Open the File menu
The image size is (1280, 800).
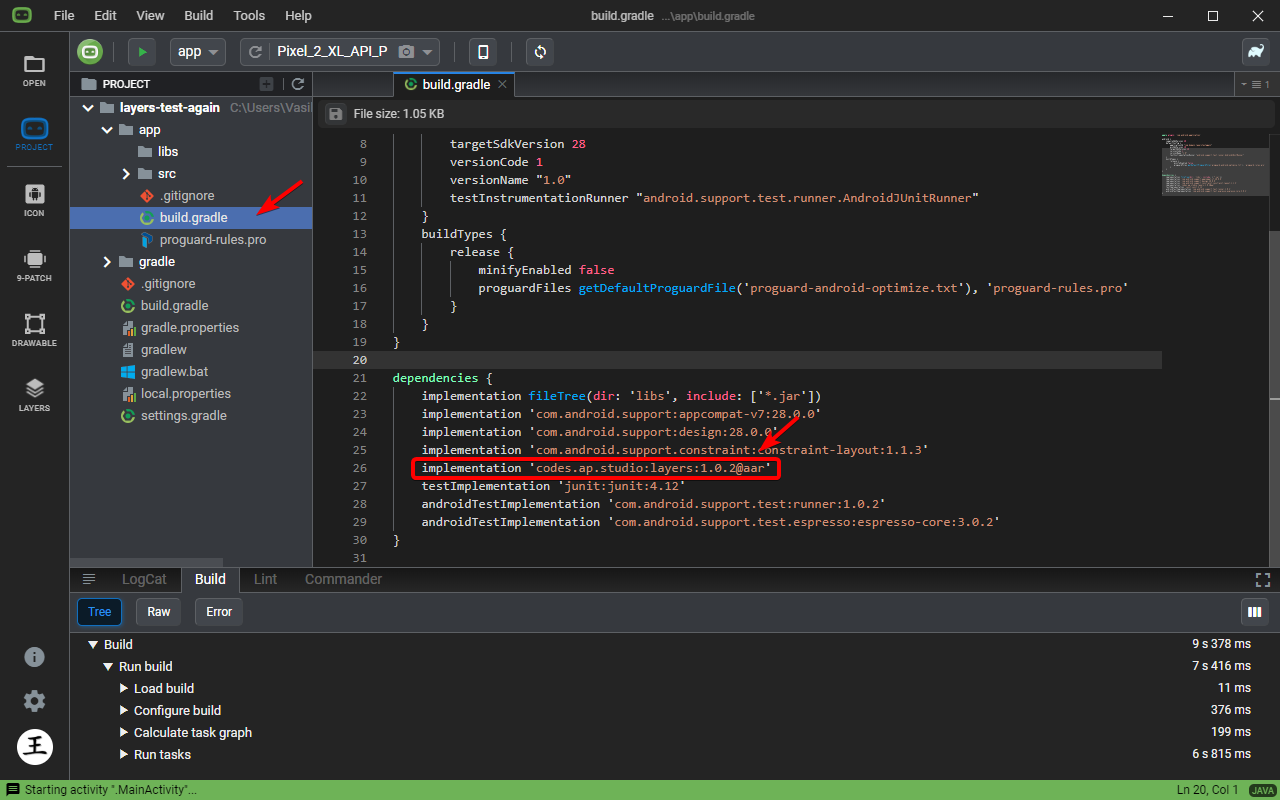pyautogui.click(x=64, y=16)
